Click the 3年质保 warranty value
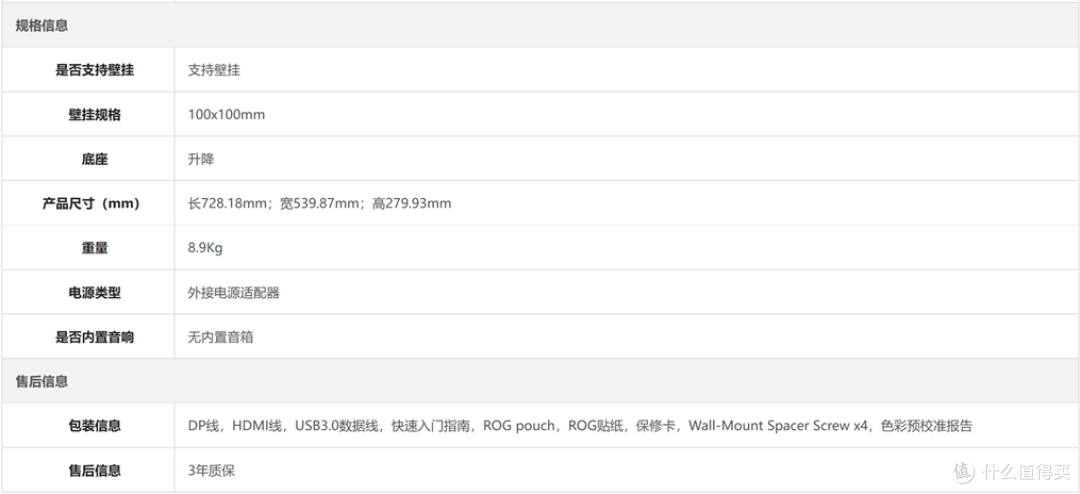 (x=211, y=471)
